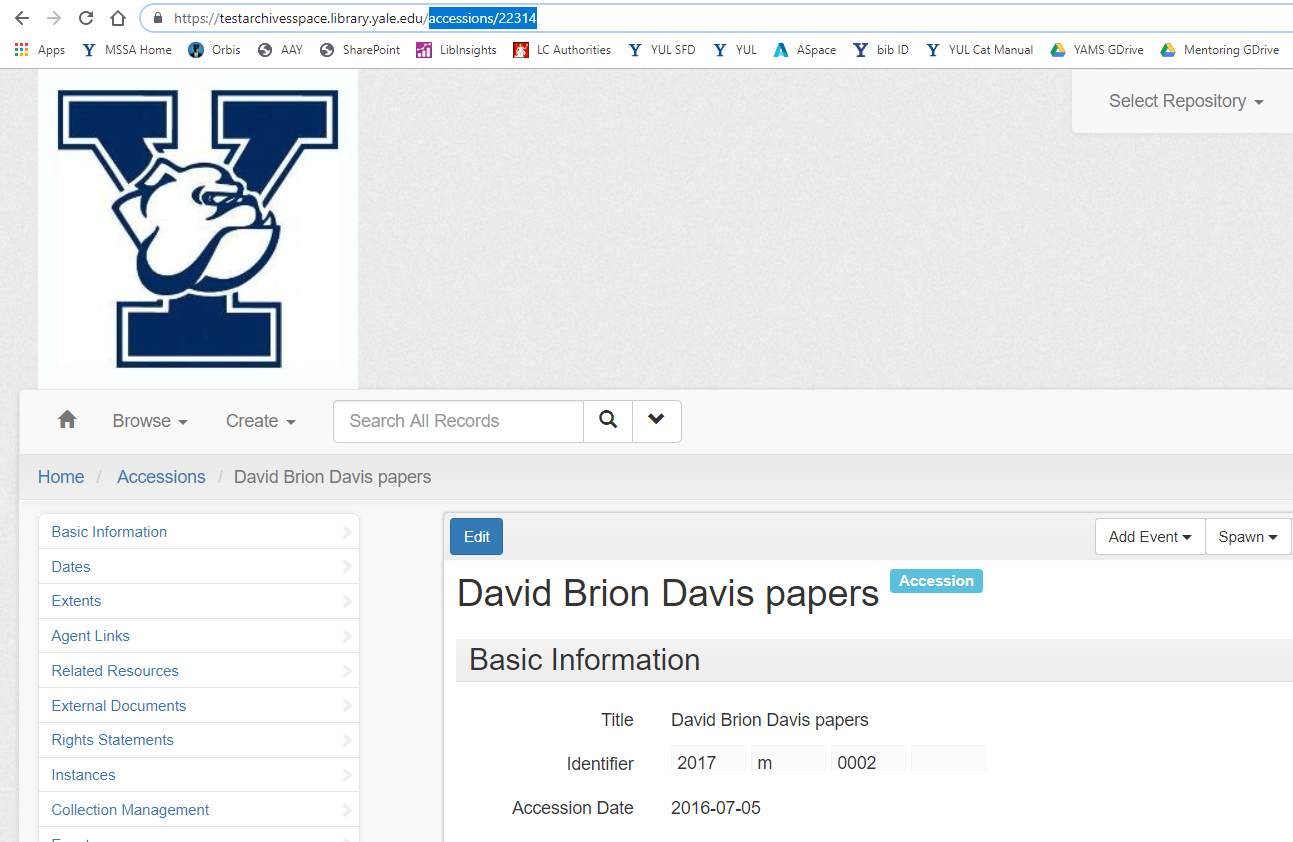Click the Yale bulldog logo
1293x842 pixels.
click(198, 229)
